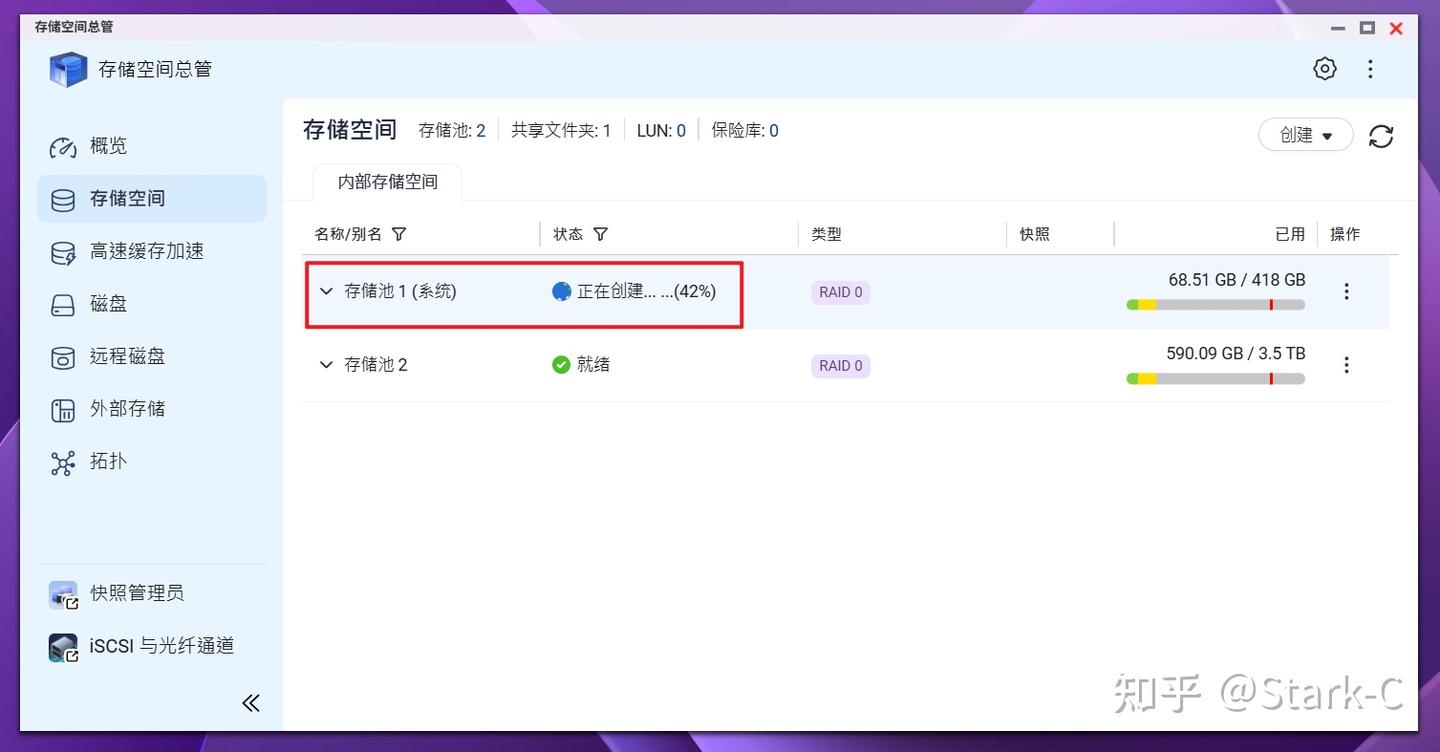Open the settings gear icon
Image resolution: width=1440 pixels, height=752 pixels.
1325,69
